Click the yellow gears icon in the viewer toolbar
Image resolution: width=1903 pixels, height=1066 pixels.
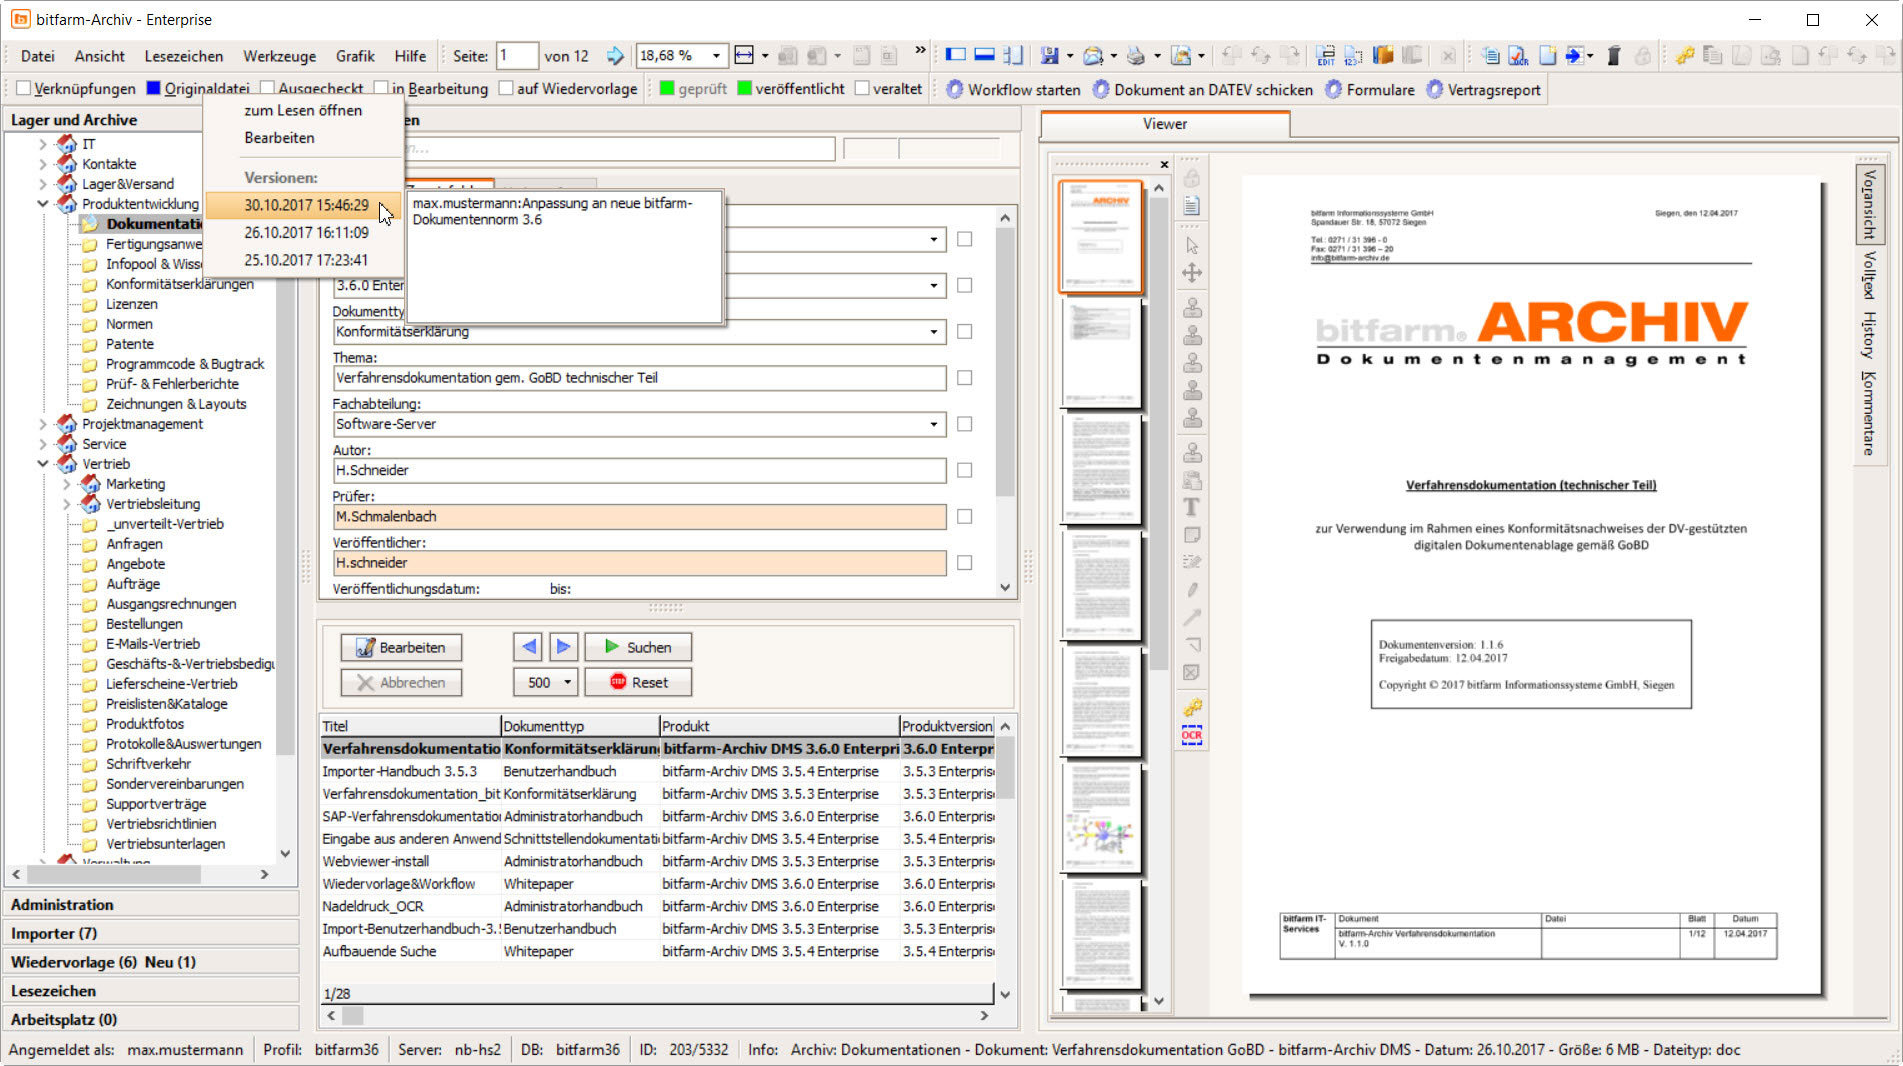pos(1192,708)
